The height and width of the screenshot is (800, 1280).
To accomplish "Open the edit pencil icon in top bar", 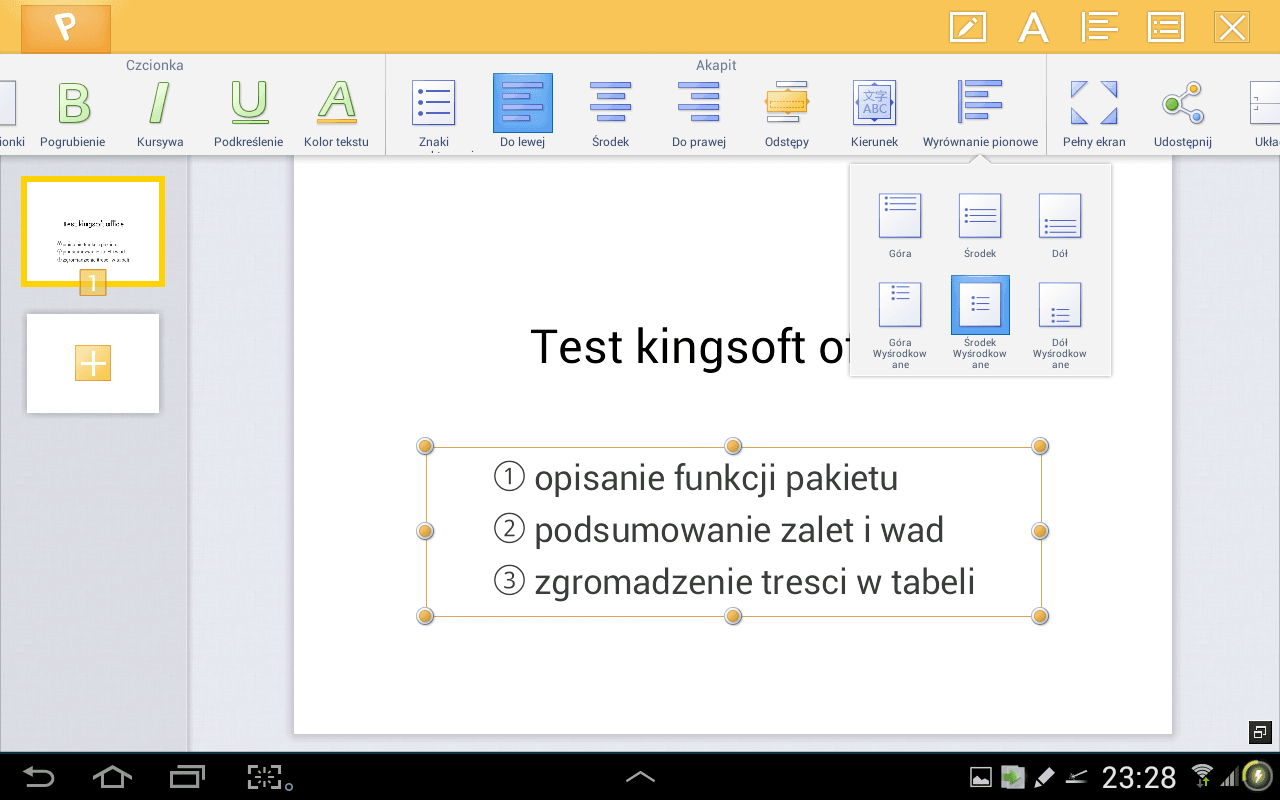I will [x=967, y=27].
